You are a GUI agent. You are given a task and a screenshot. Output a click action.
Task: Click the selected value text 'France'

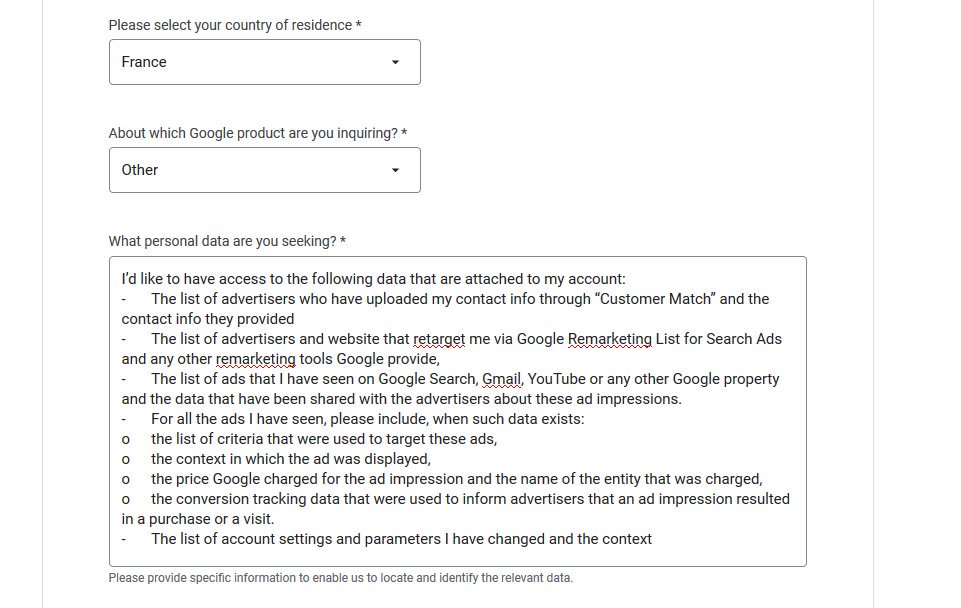point(144,62)
